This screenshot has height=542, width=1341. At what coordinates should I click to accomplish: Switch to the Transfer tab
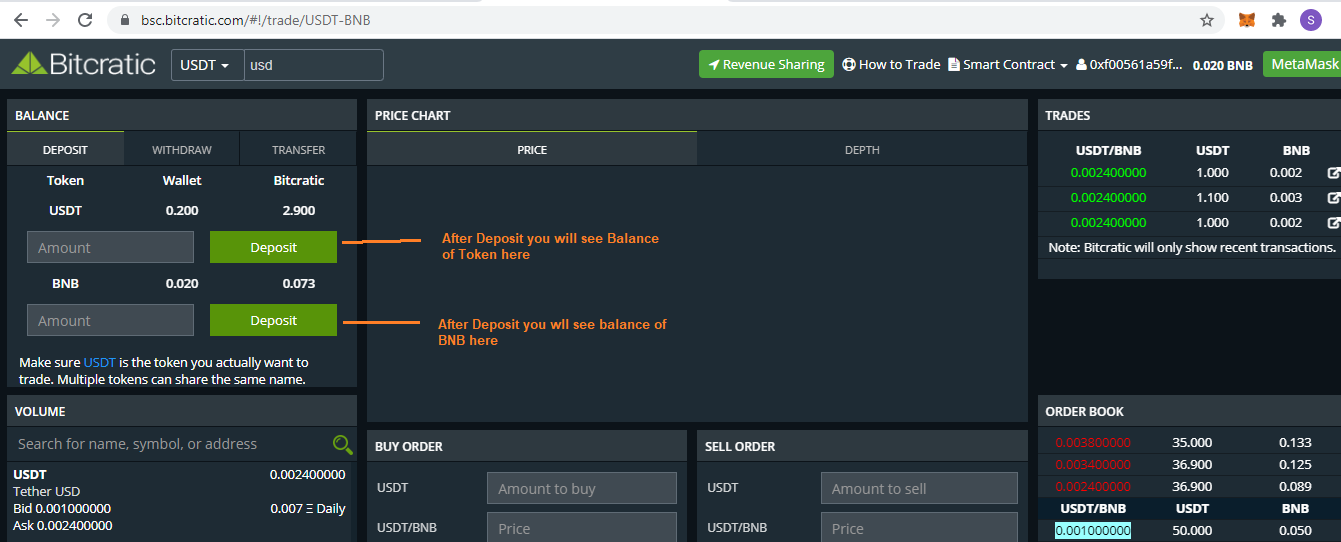pyautogui.click(x=298, y=150)
